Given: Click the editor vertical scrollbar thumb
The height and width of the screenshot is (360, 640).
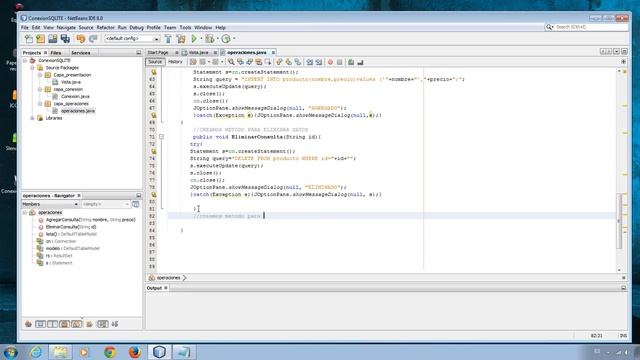Looking at the screenshot, I should tap(619, 220).
